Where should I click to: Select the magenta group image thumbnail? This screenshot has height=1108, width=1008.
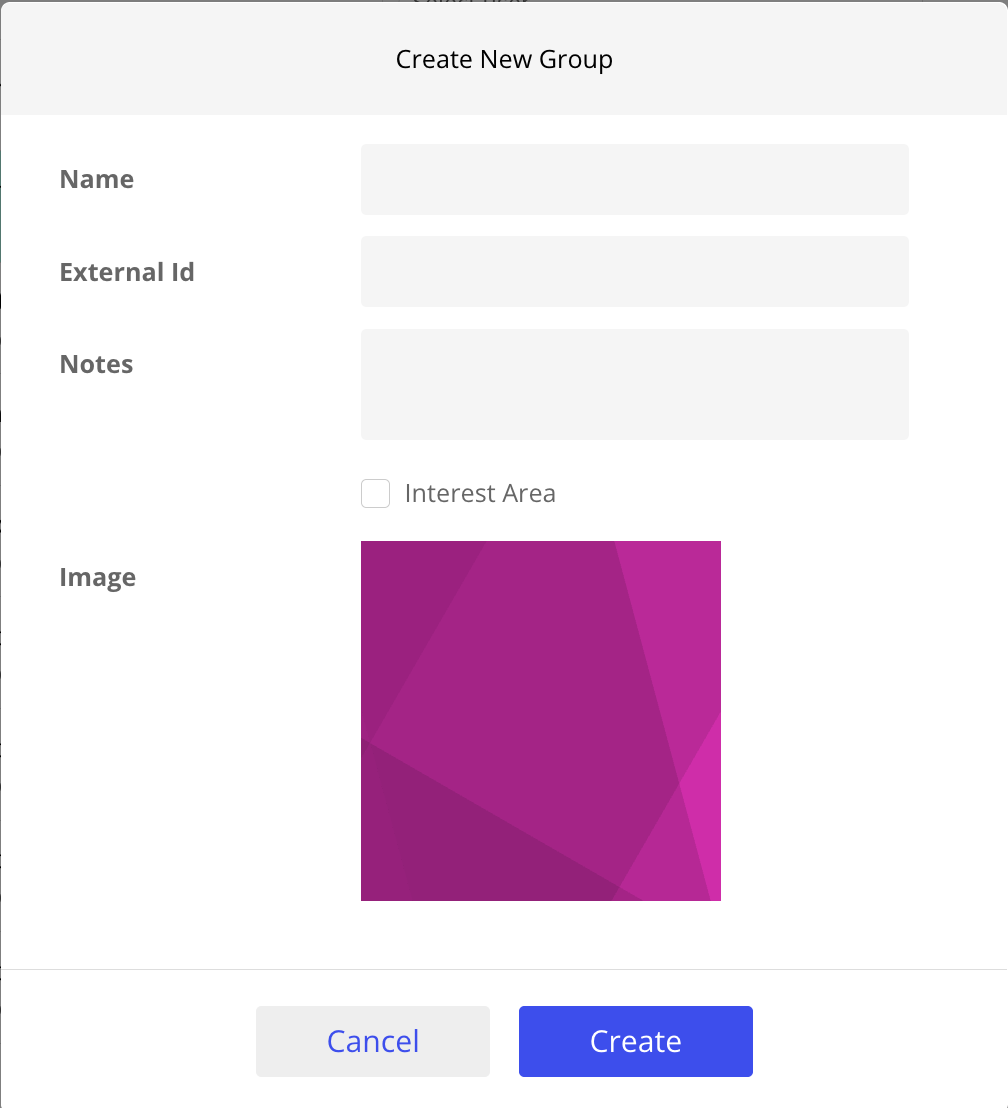[x=540, y=720]
